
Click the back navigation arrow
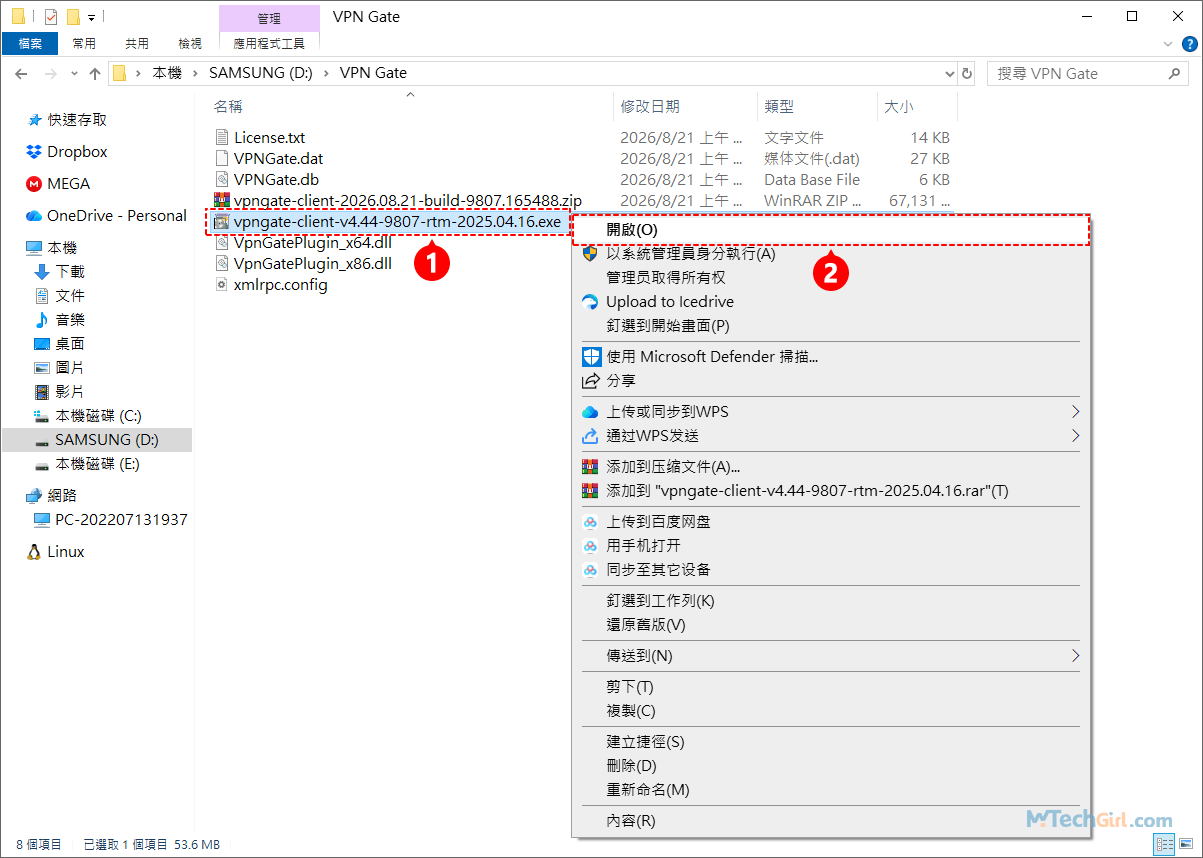[21, 73]
